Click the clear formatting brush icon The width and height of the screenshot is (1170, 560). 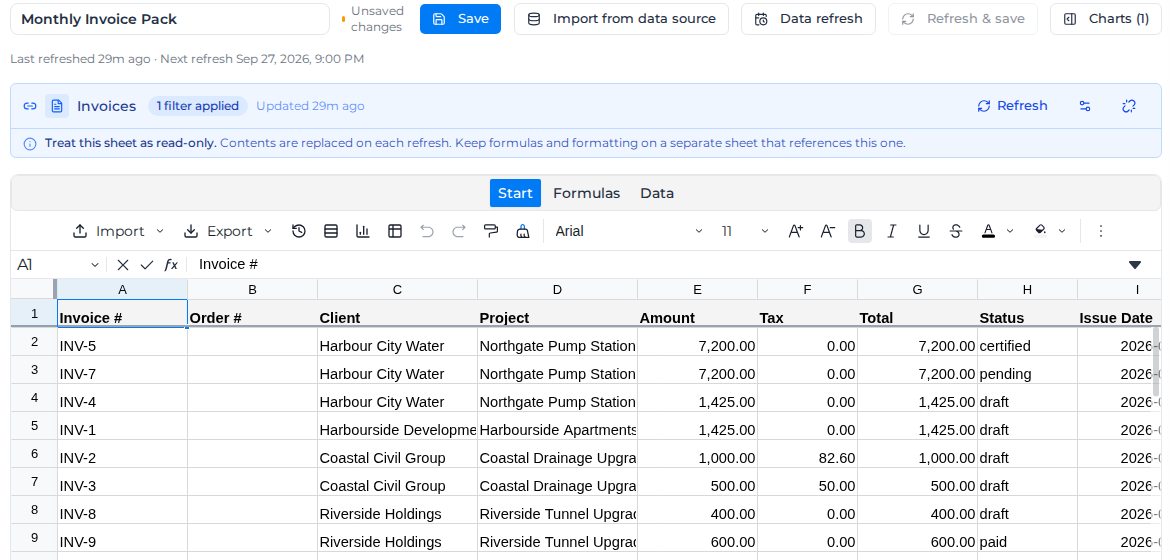click(x=523, y=231)
